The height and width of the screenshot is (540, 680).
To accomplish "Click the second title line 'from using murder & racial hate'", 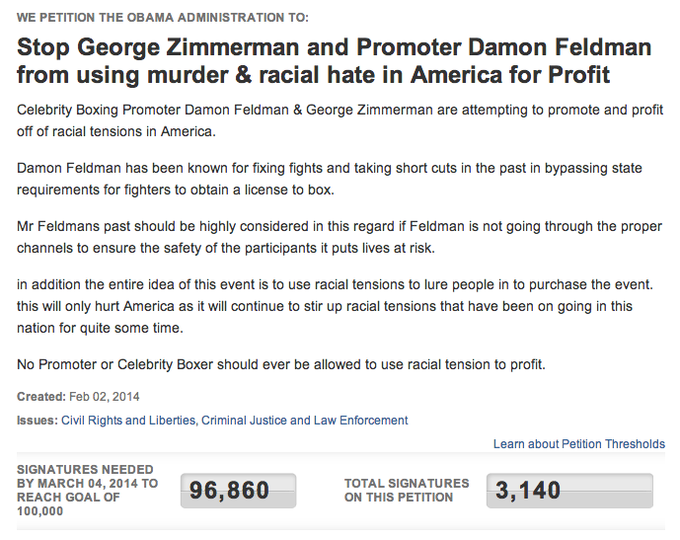I will 314,75.
